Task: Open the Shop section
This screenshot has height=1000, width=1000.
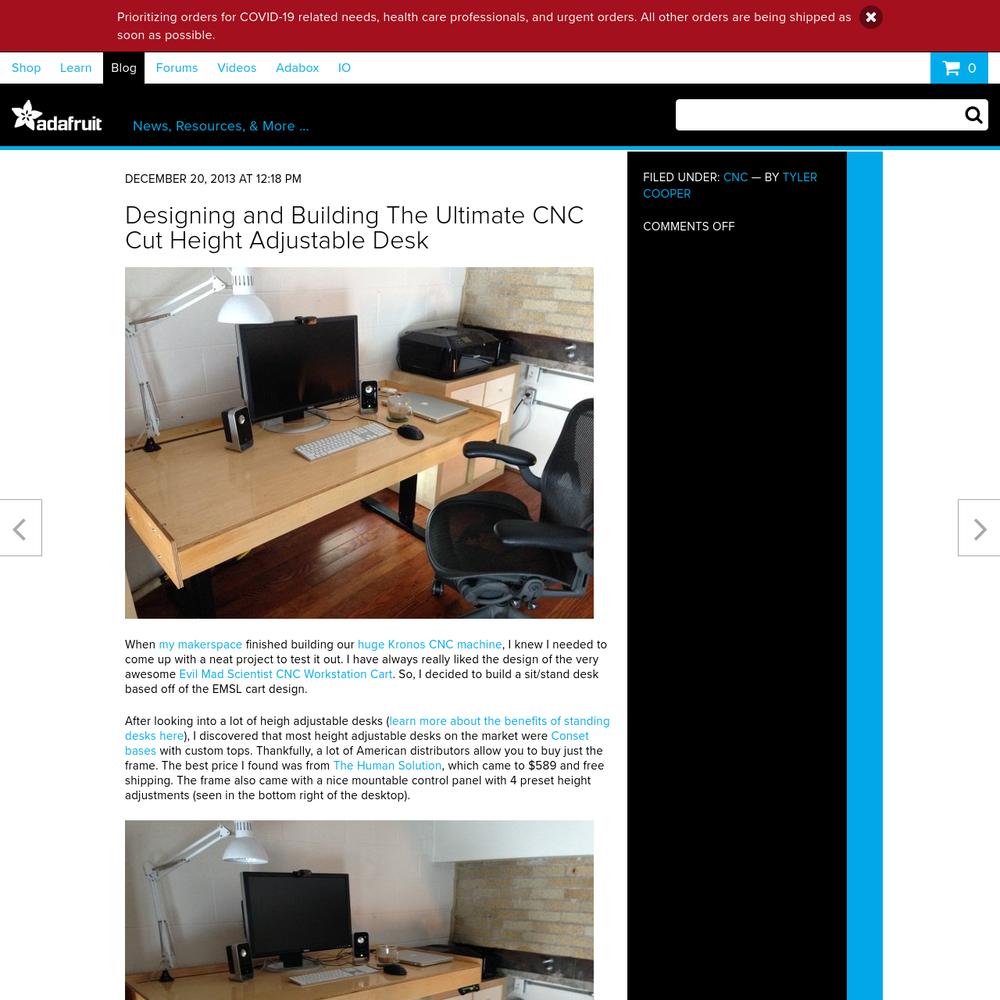Action: click(x=26, y=68)
